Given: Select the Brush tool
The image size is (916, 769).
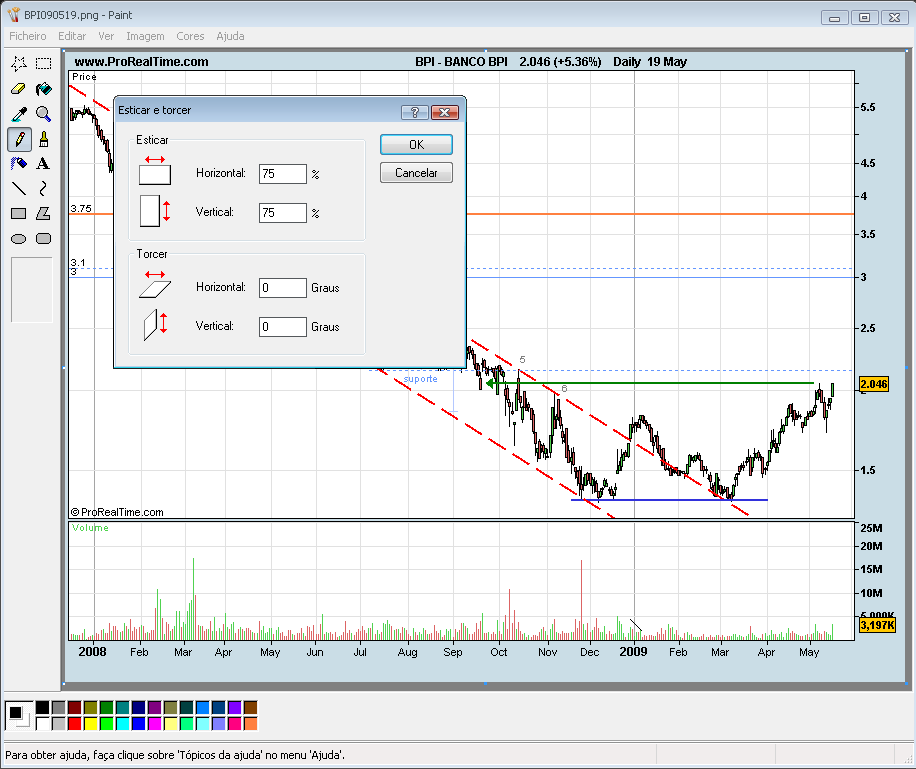Looking at the screenshot, I should [43, 139].
